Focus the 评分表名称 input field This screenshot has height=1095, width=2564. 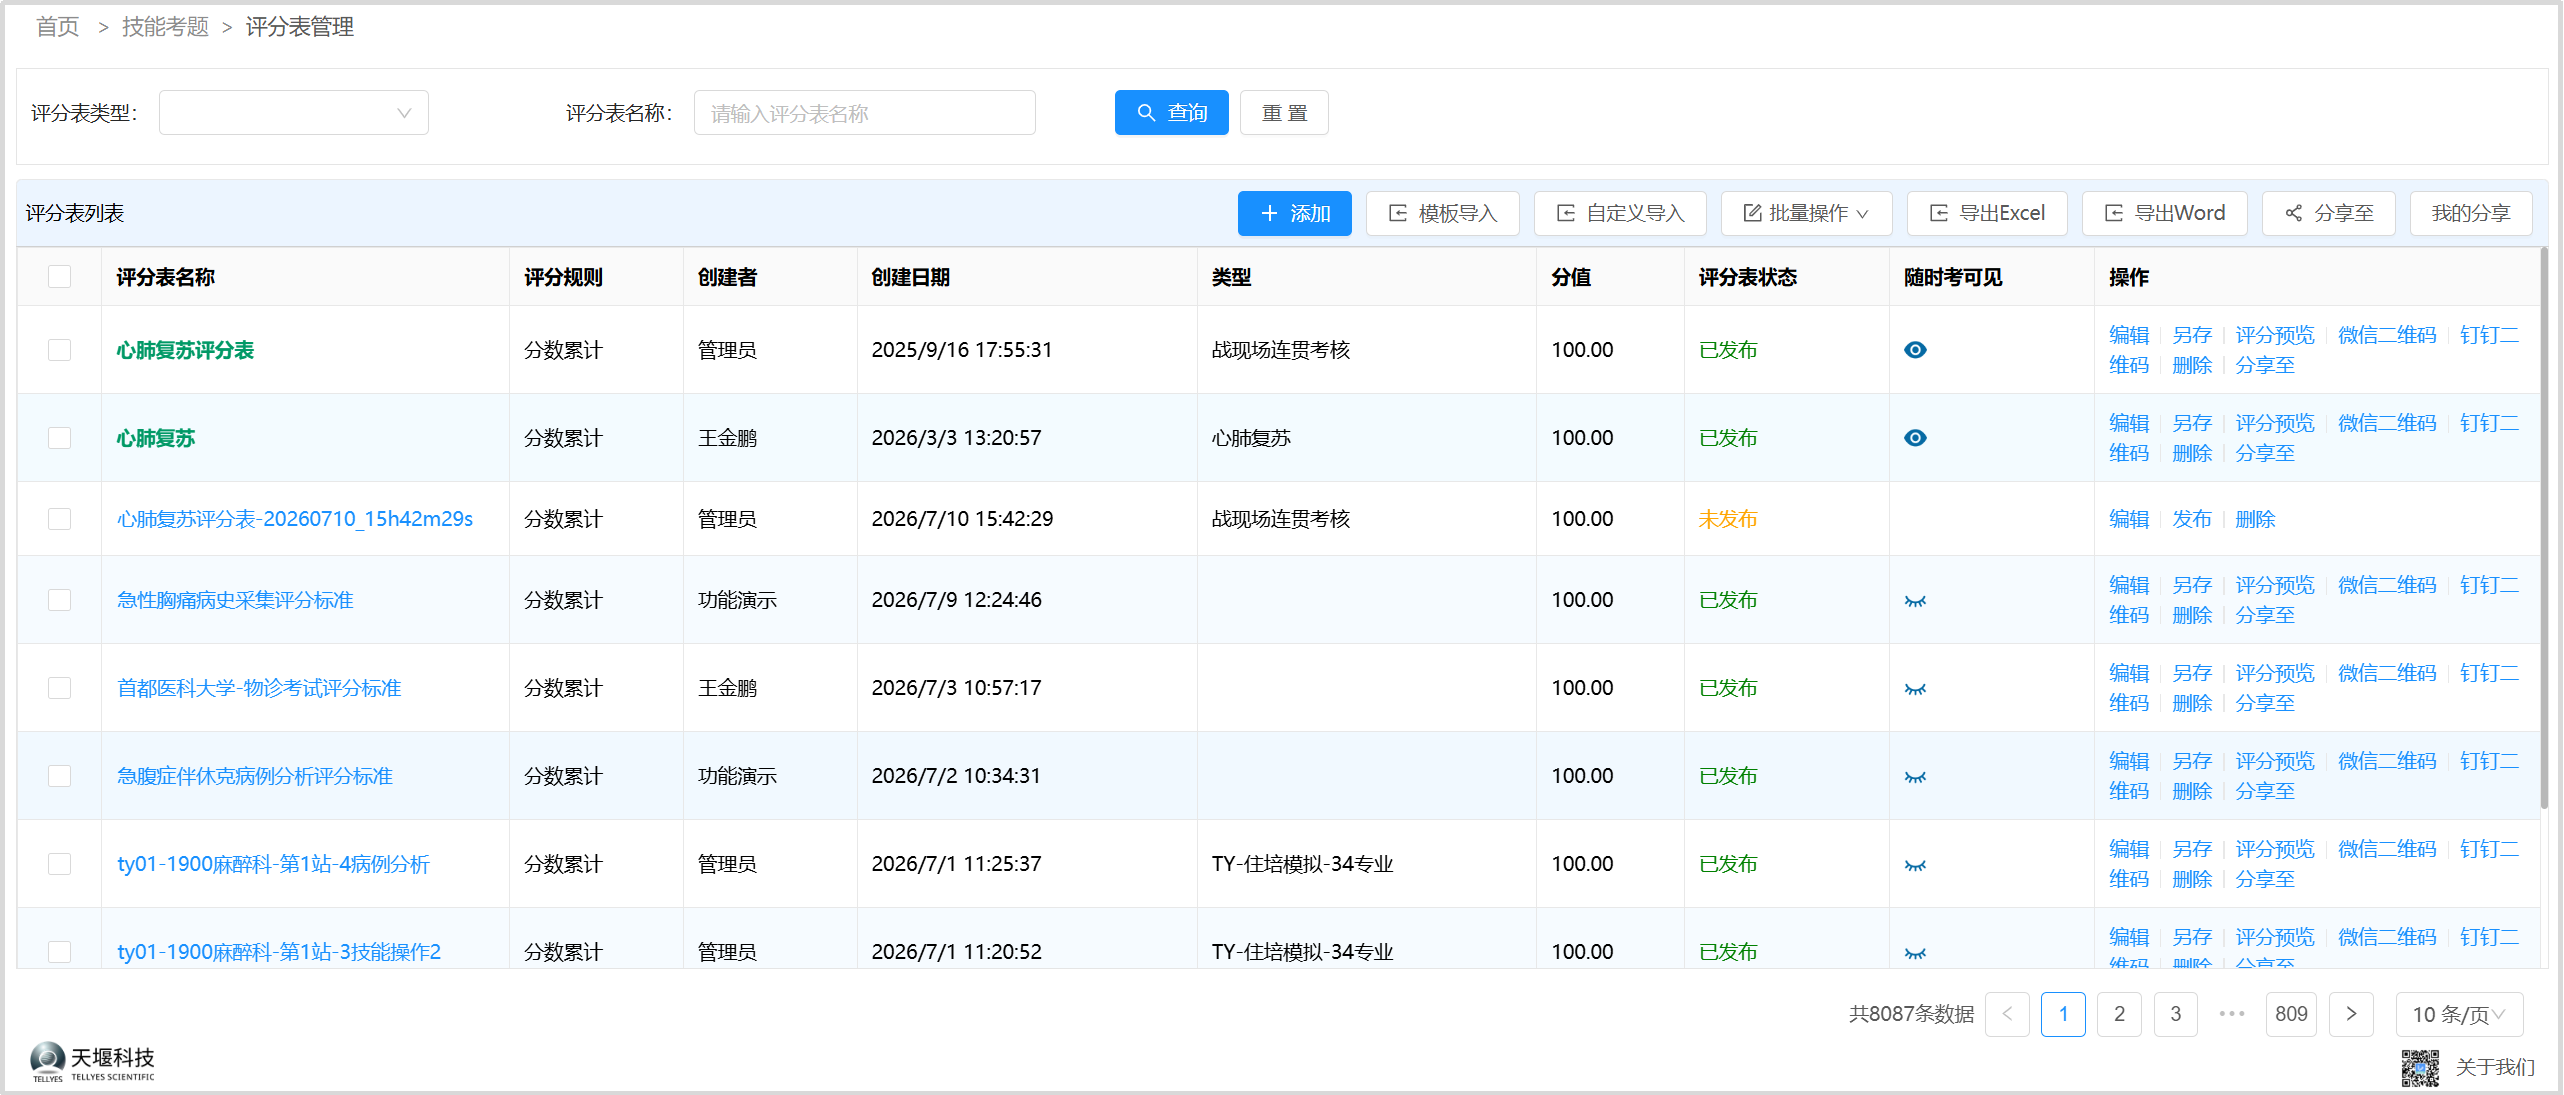[x=864, y=113]
